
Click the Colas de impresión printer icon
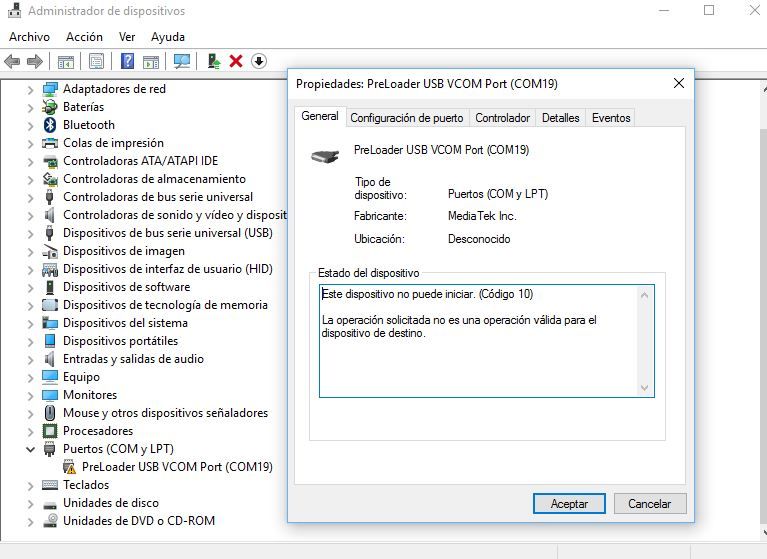pos(50,143)
